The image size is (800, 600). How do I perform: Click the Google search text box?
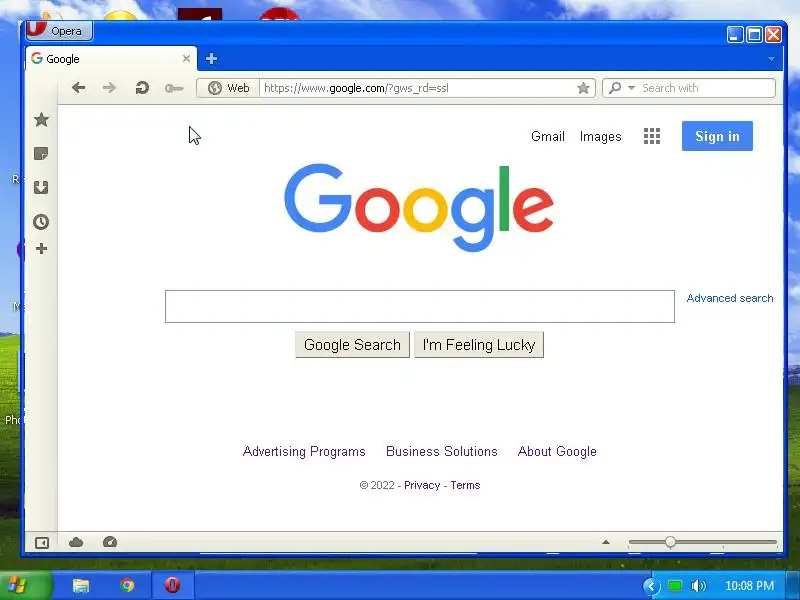(x=419, y=306)
